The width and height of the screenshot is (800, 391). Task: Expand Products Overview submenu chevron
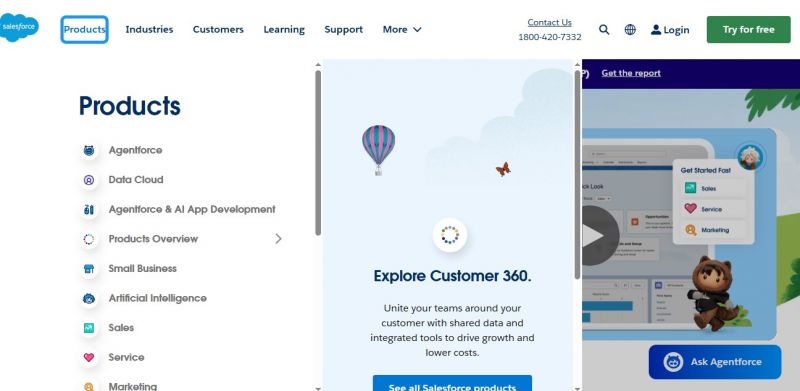tap(278, 238)
